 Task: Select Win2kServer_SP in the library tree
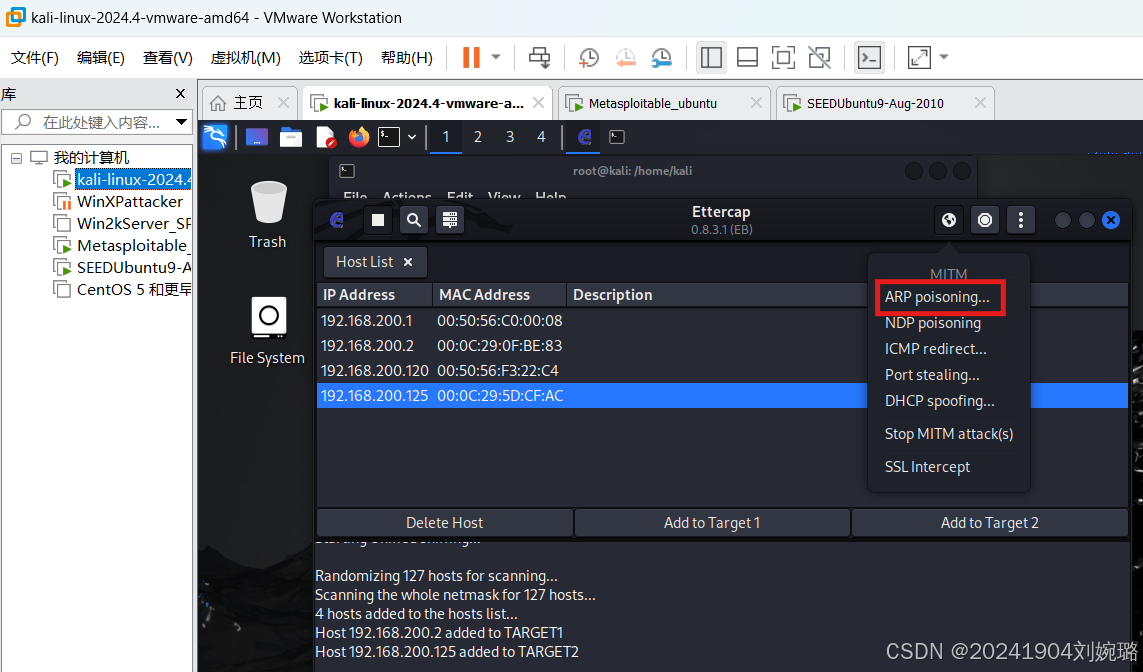133,223
